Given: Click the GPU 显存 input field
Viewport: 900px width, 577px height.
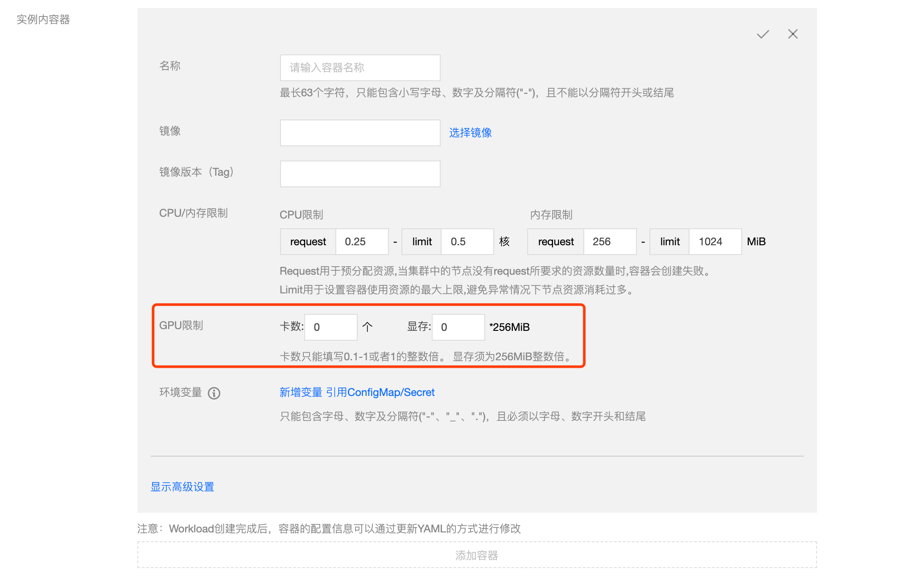Looking at the screenshot, I should pos(458,327).
